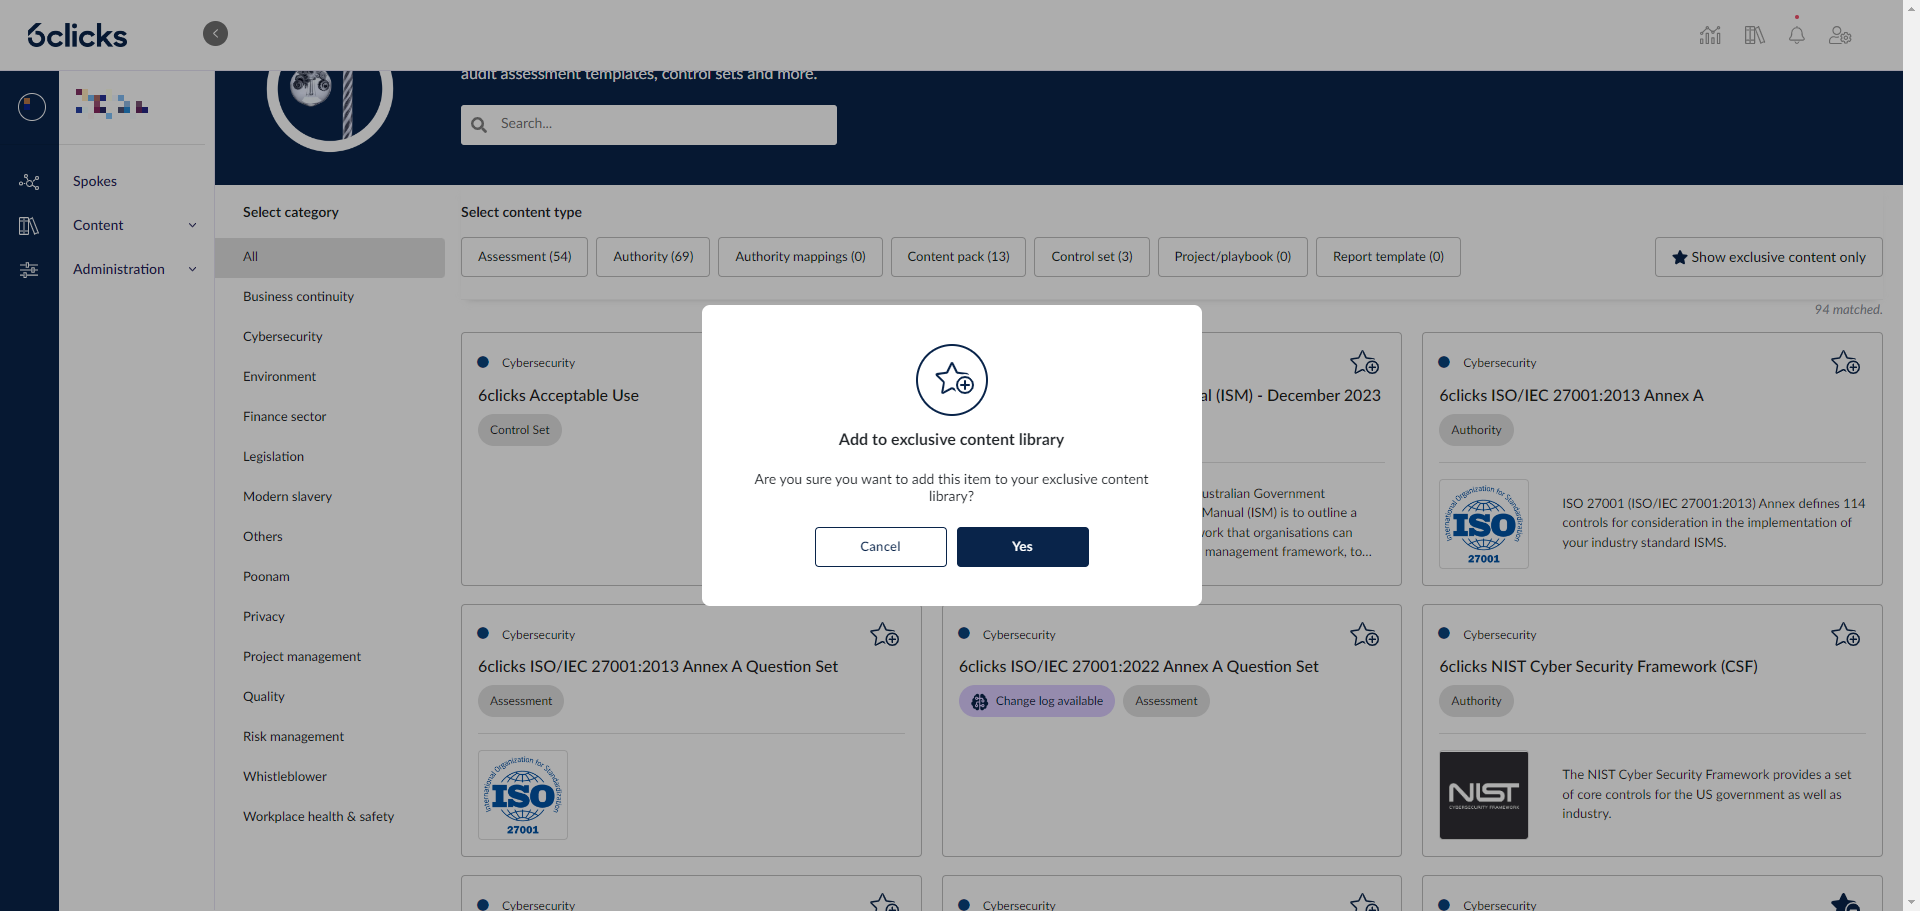Select Workplace health & safety category
1920x911 pixels.
(318, 817)
